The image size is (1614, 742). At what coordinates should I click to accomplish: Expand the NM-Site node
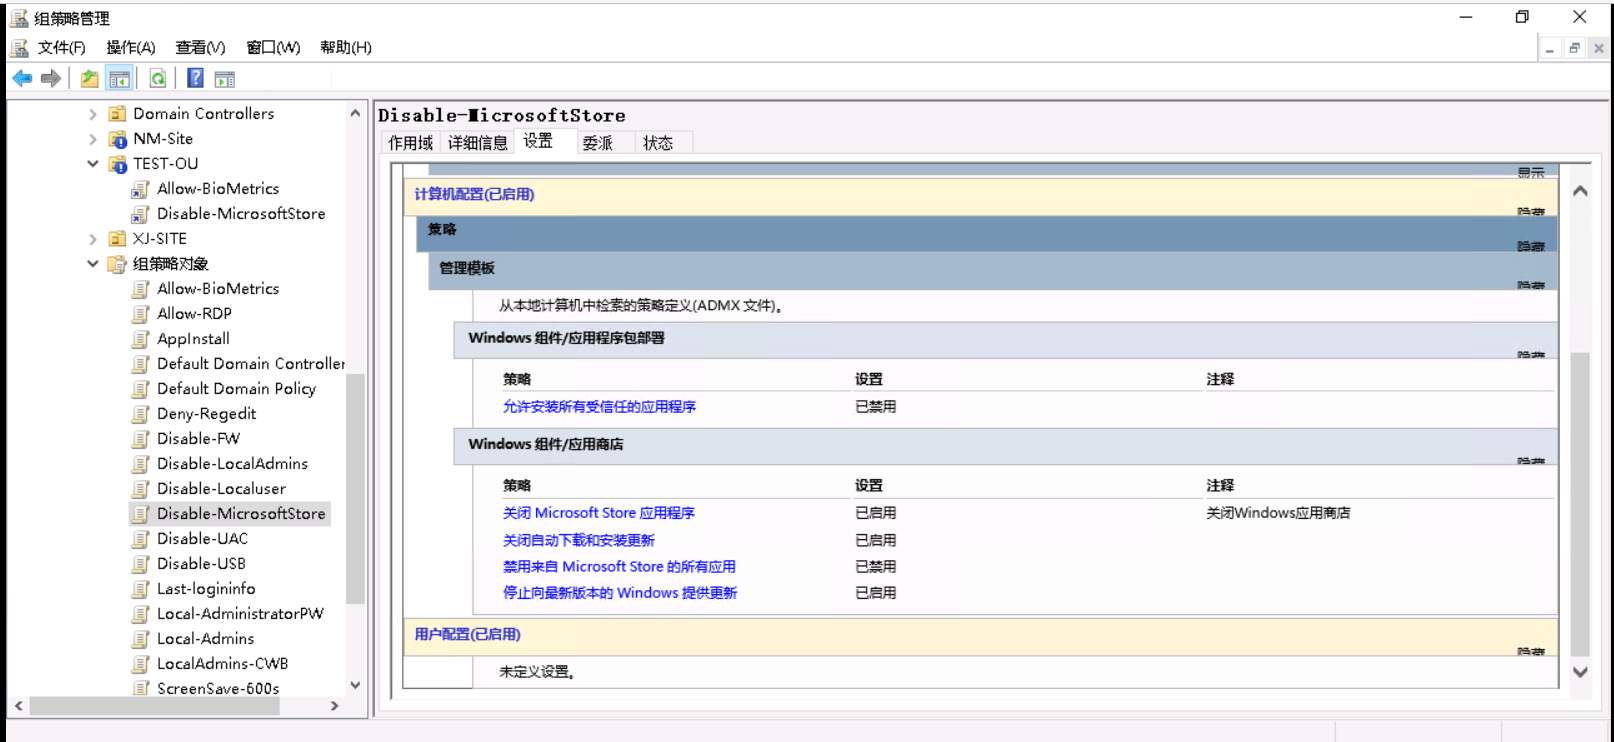93,139
